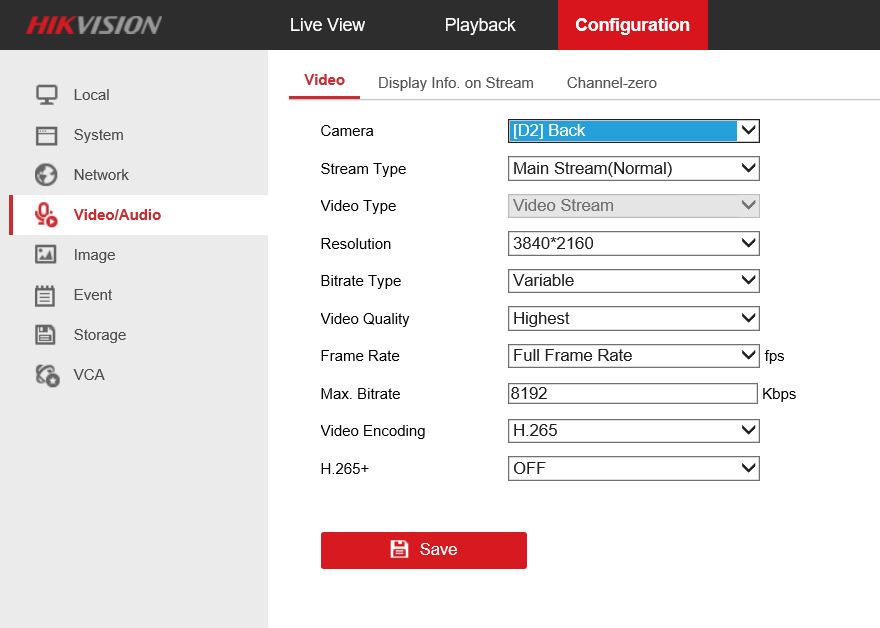The width and height of the screenshot is (880, 628).
Task: Open the Stream Type dropdown
Action: click(633, 169)
